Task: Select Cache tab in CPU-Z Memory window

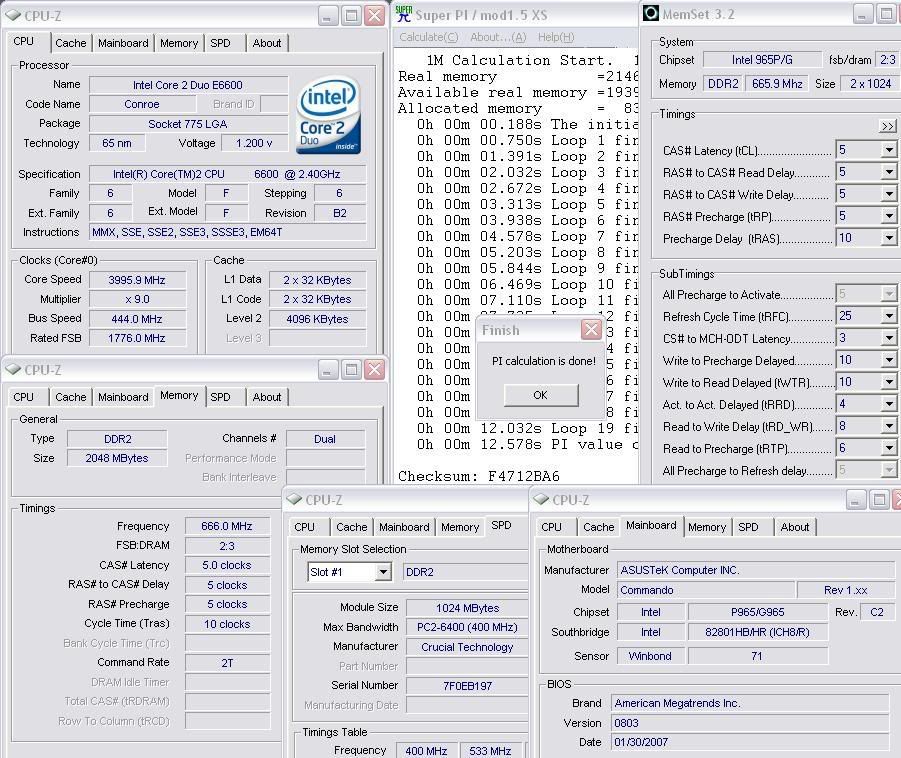Action: pos(71,397)
